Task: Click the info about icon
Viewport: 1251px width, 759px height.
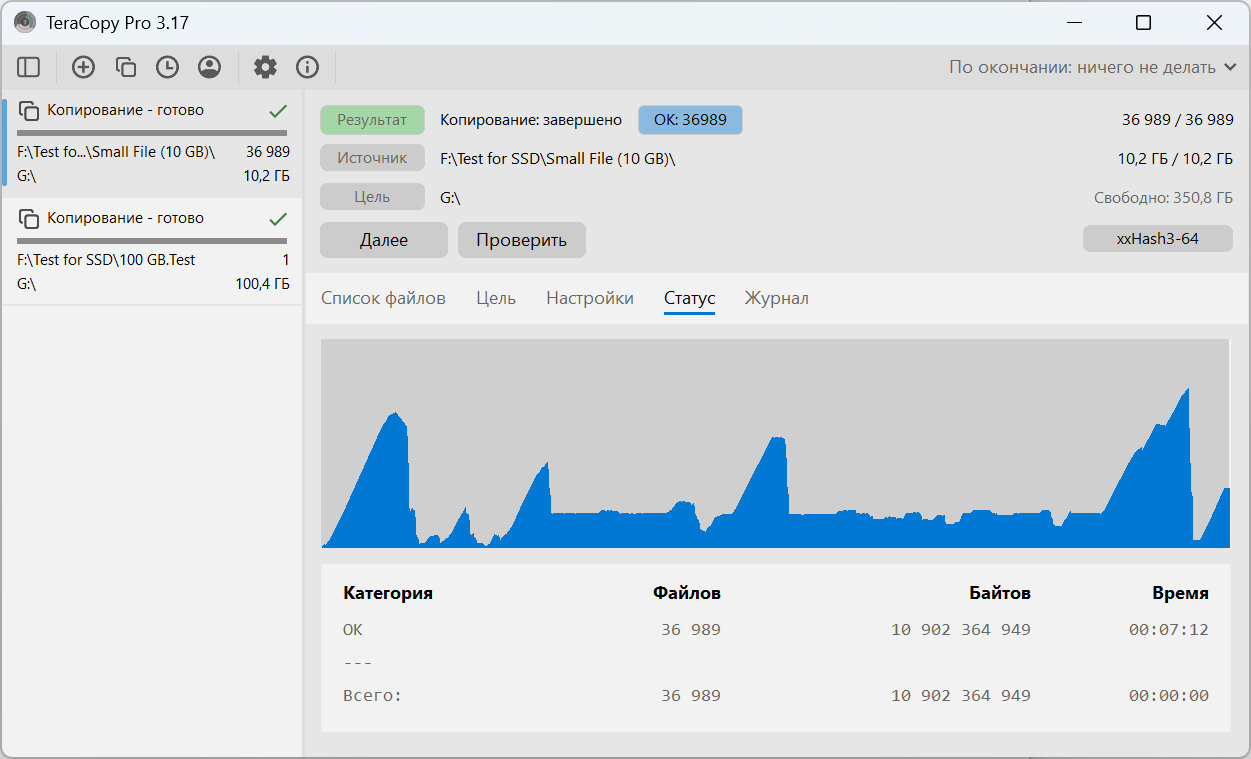Action: click(x=307, y=67)
